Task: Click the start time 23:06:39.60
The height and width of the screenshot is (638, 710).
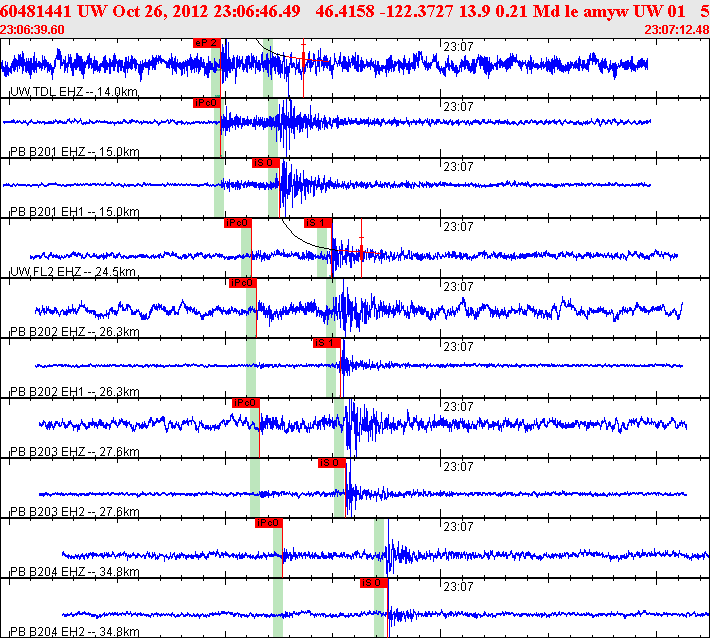Action: [x=32, y=30]
